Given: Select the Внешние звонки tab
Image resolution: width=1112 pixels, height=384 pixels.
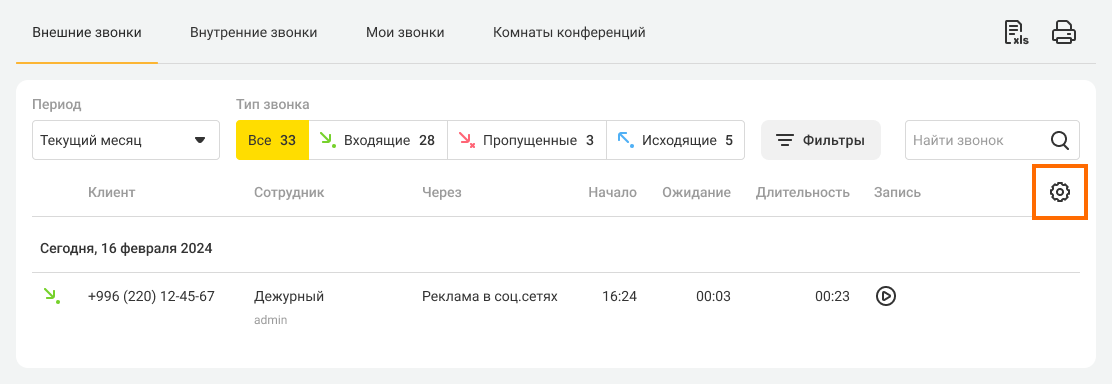Looking at the screenshot, I should coord(87,33).
